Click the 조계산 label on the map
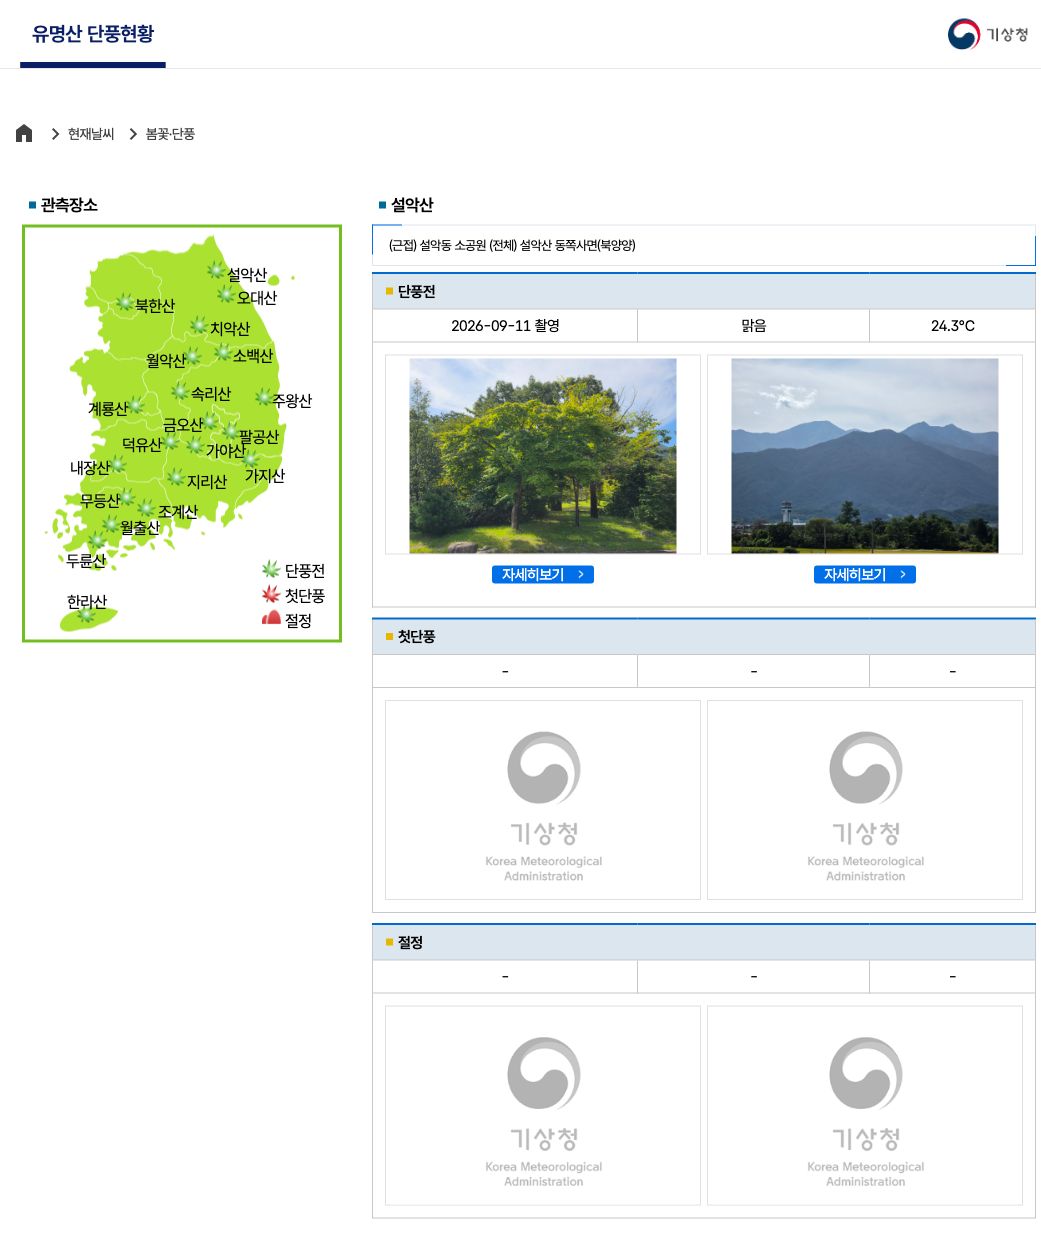 tap(178, 512)
